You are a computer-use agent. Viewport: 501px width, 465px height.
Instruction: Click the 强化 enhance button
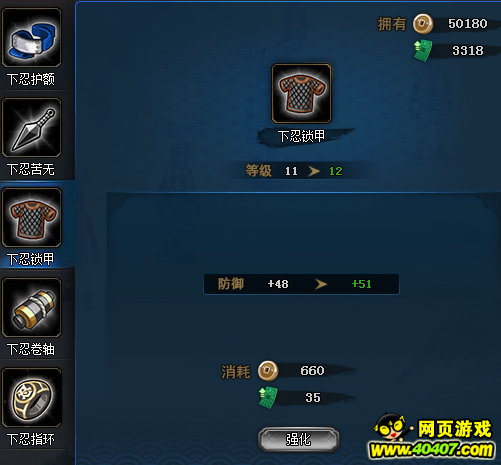point(299,439)
